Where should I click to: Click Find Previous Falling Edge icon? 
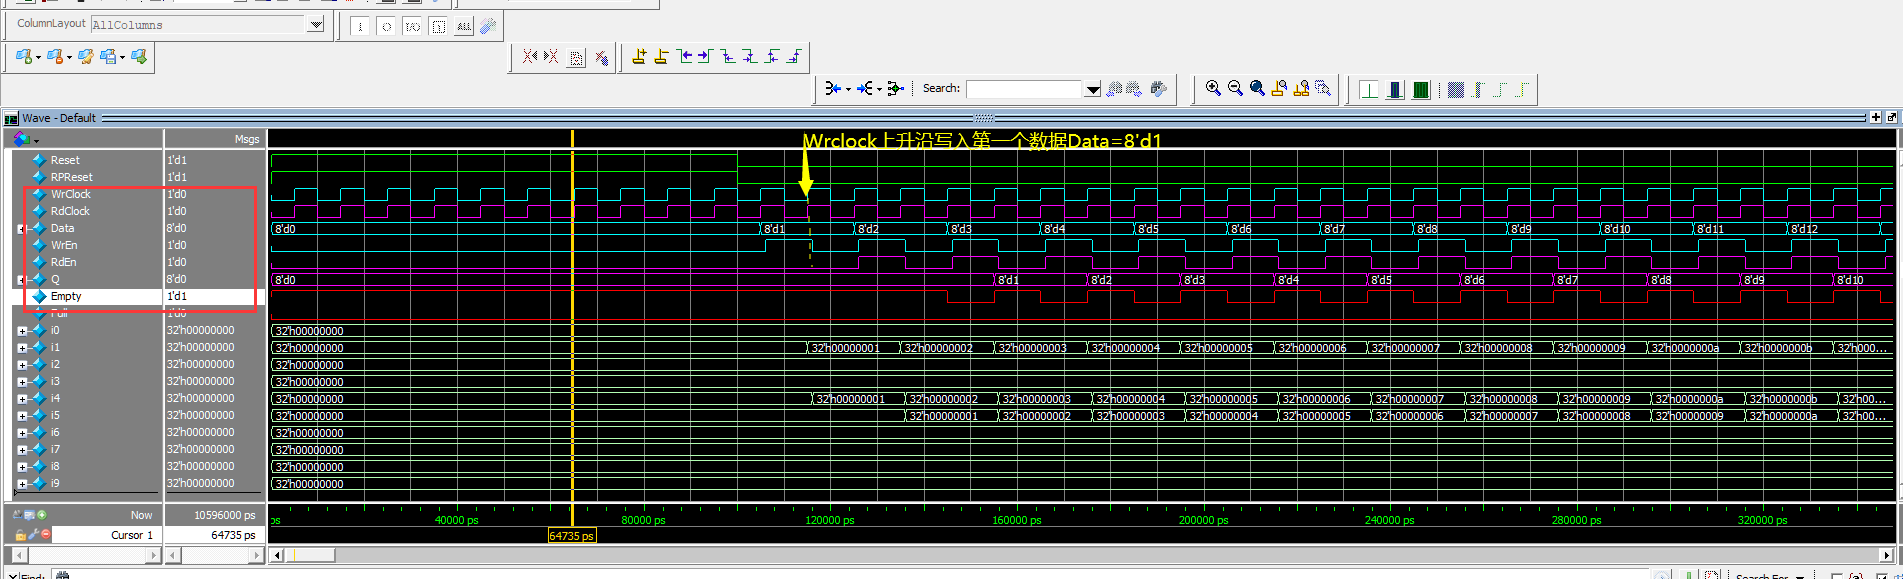tap(727, 57)
